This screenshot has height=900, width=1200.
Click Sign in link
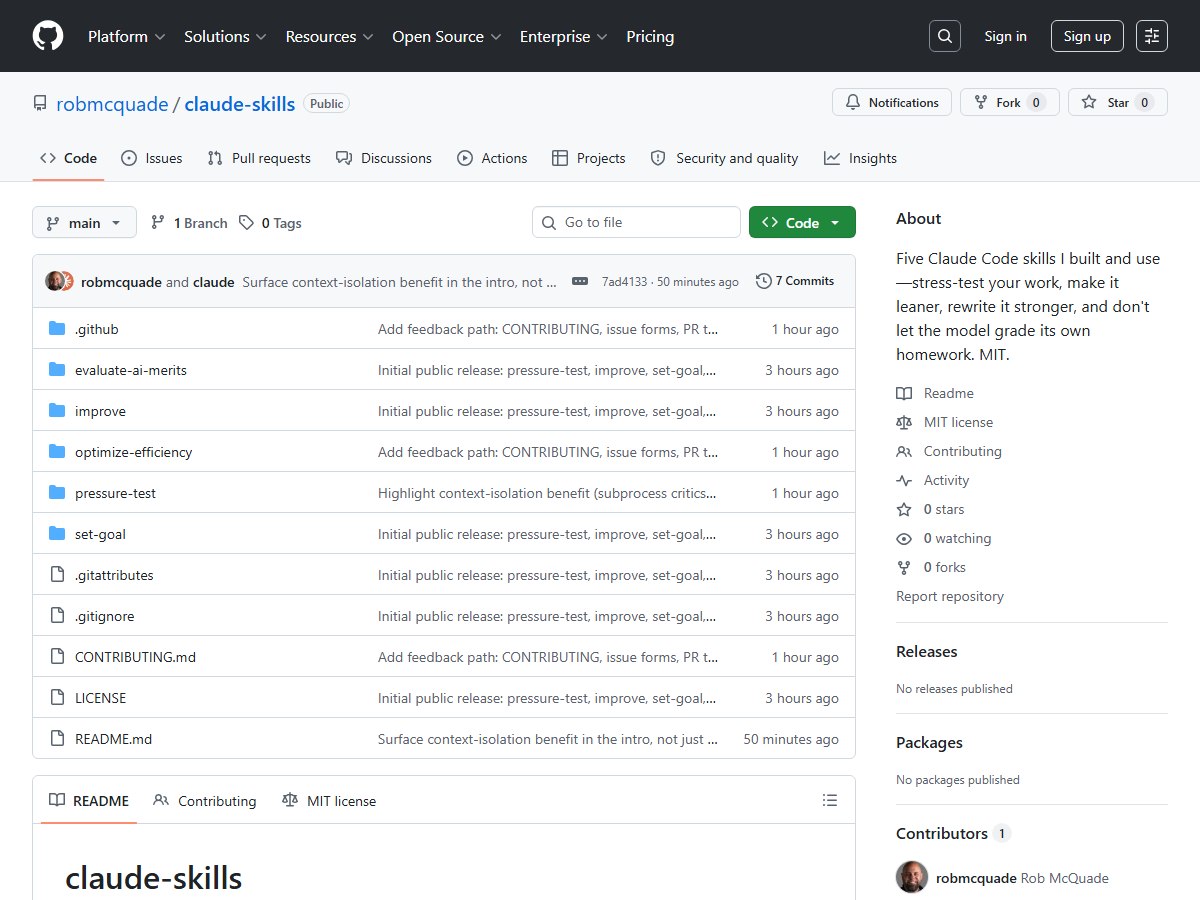click(1005, 36)
